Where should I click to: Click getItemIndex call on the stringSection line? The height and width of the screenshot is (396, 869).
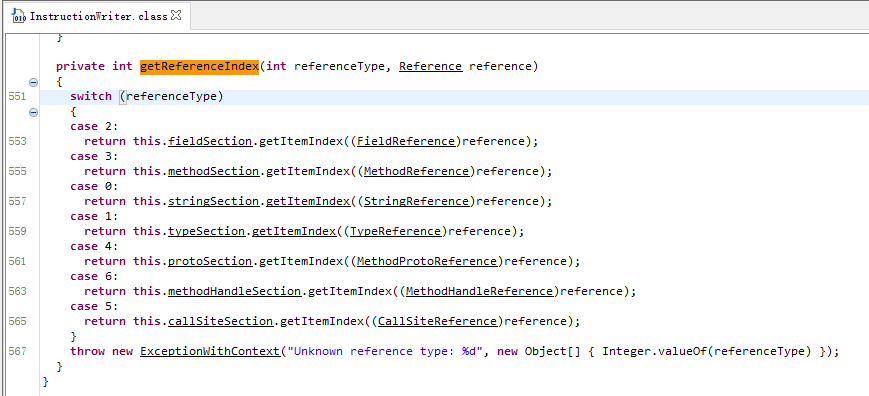pyautogui.click(x=308, y=201)
